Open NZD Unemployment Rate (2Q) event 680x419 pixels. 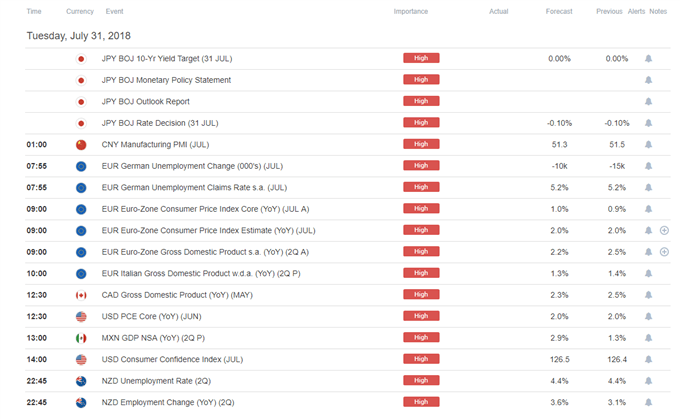point(156,381)
